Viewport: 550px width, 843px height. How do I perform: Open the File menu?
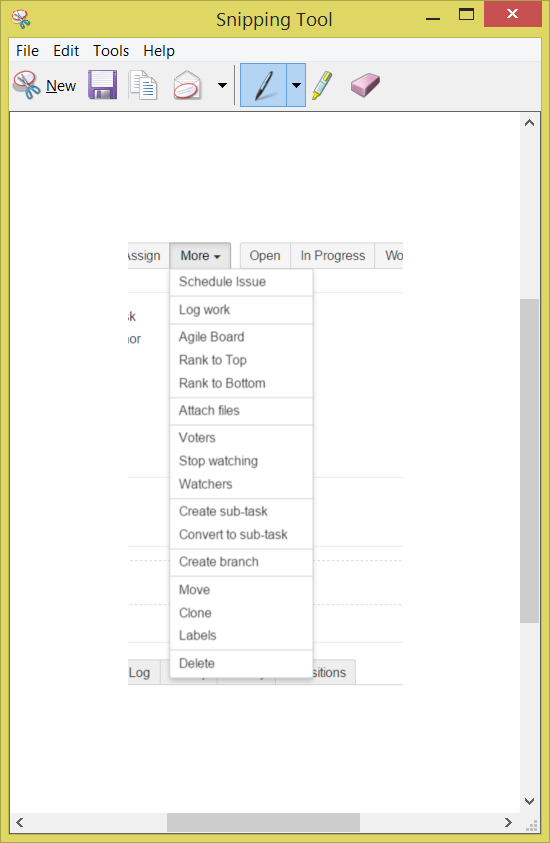point(27,51)
